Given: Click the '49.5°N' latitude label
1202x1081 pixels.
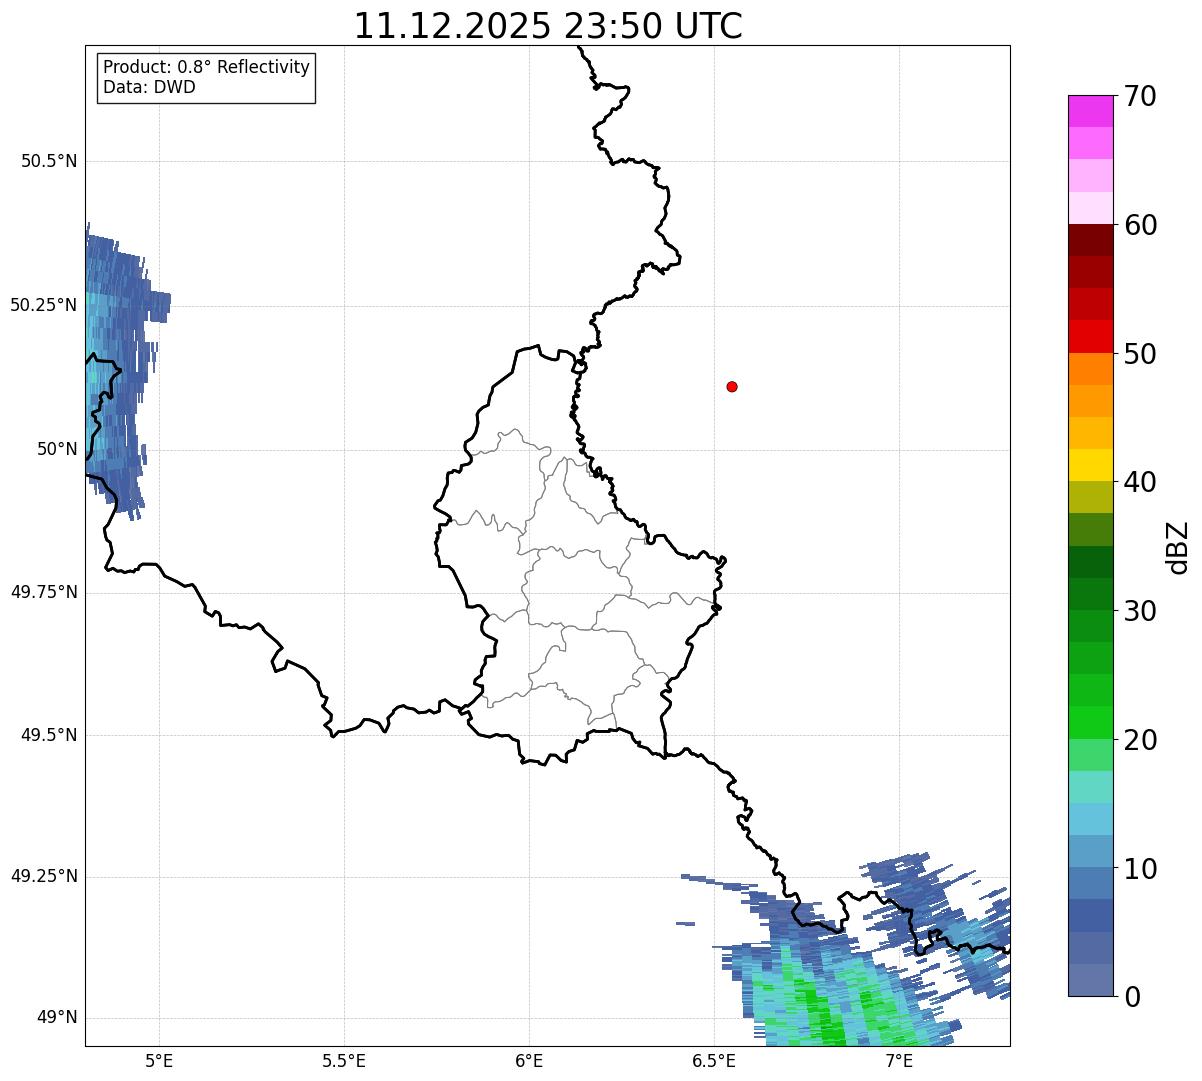Looking at the screenshot, I should (49, 735).
